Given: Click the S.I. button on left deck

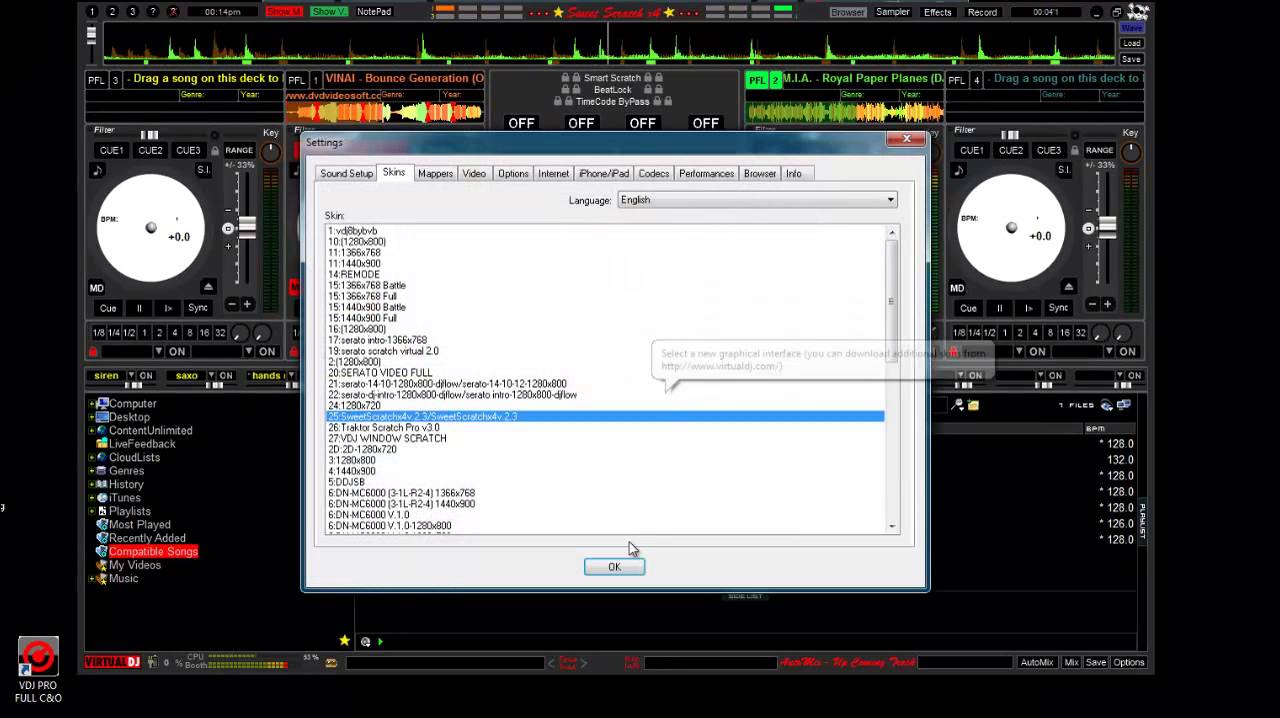Looking at the screenshot, I should (203, 170).
